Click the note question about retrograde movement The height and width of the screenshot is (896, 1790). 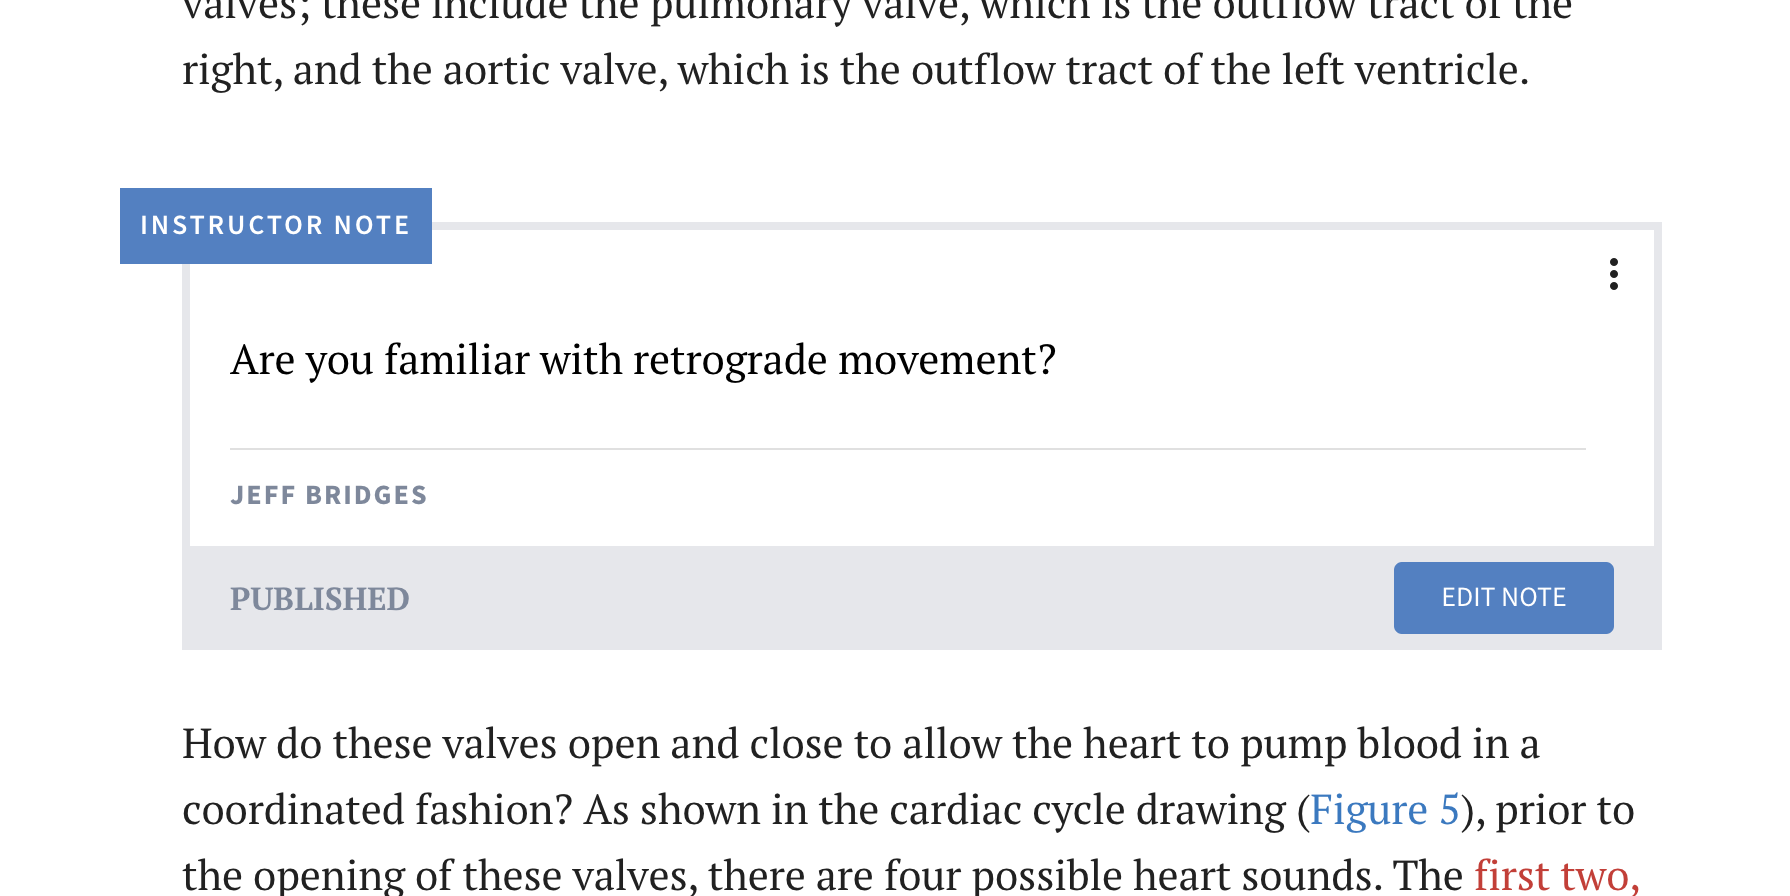click(643, 360)
